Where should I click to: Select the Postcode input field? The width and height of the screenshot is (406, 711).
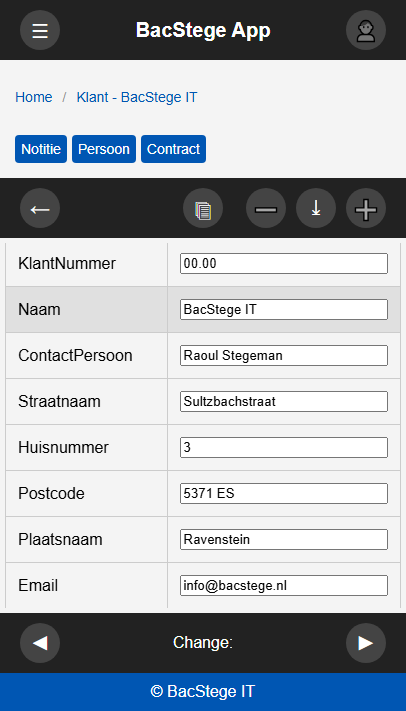284,493
